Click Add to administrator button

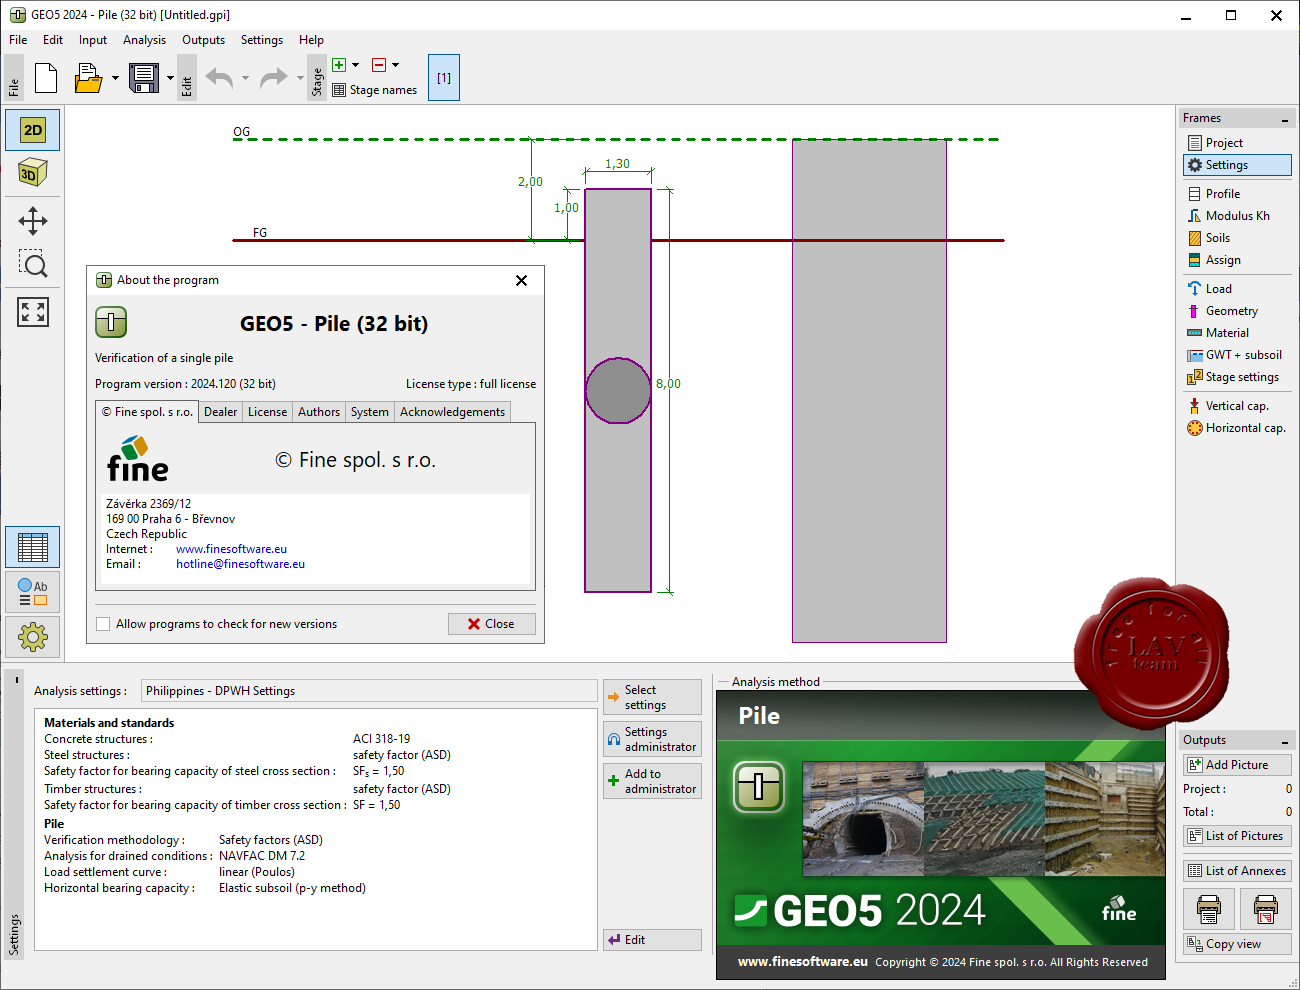[652, 781]
